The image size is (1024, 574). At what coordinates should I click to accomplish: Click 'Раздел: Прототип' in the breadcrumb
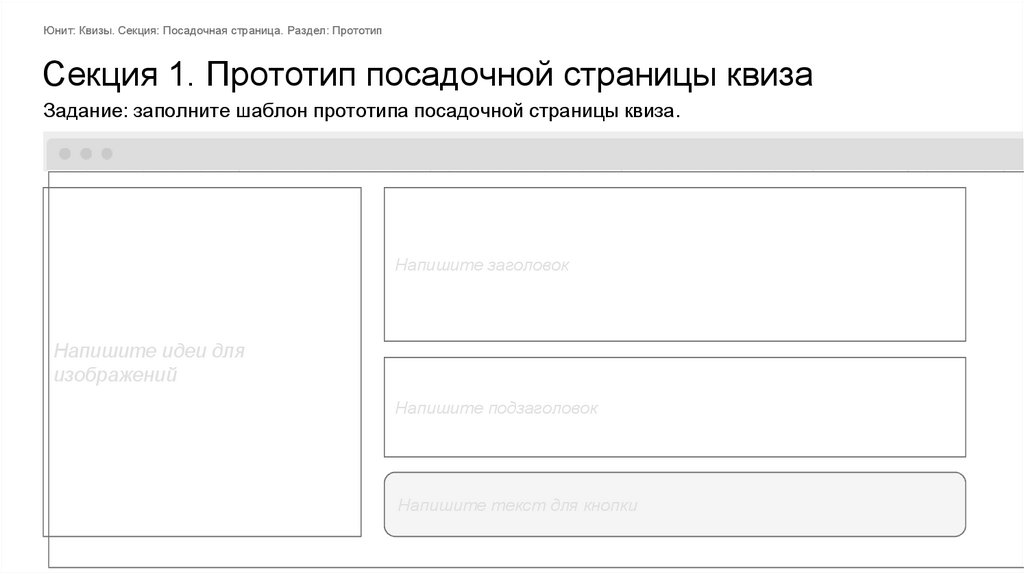tap(334, 32)
